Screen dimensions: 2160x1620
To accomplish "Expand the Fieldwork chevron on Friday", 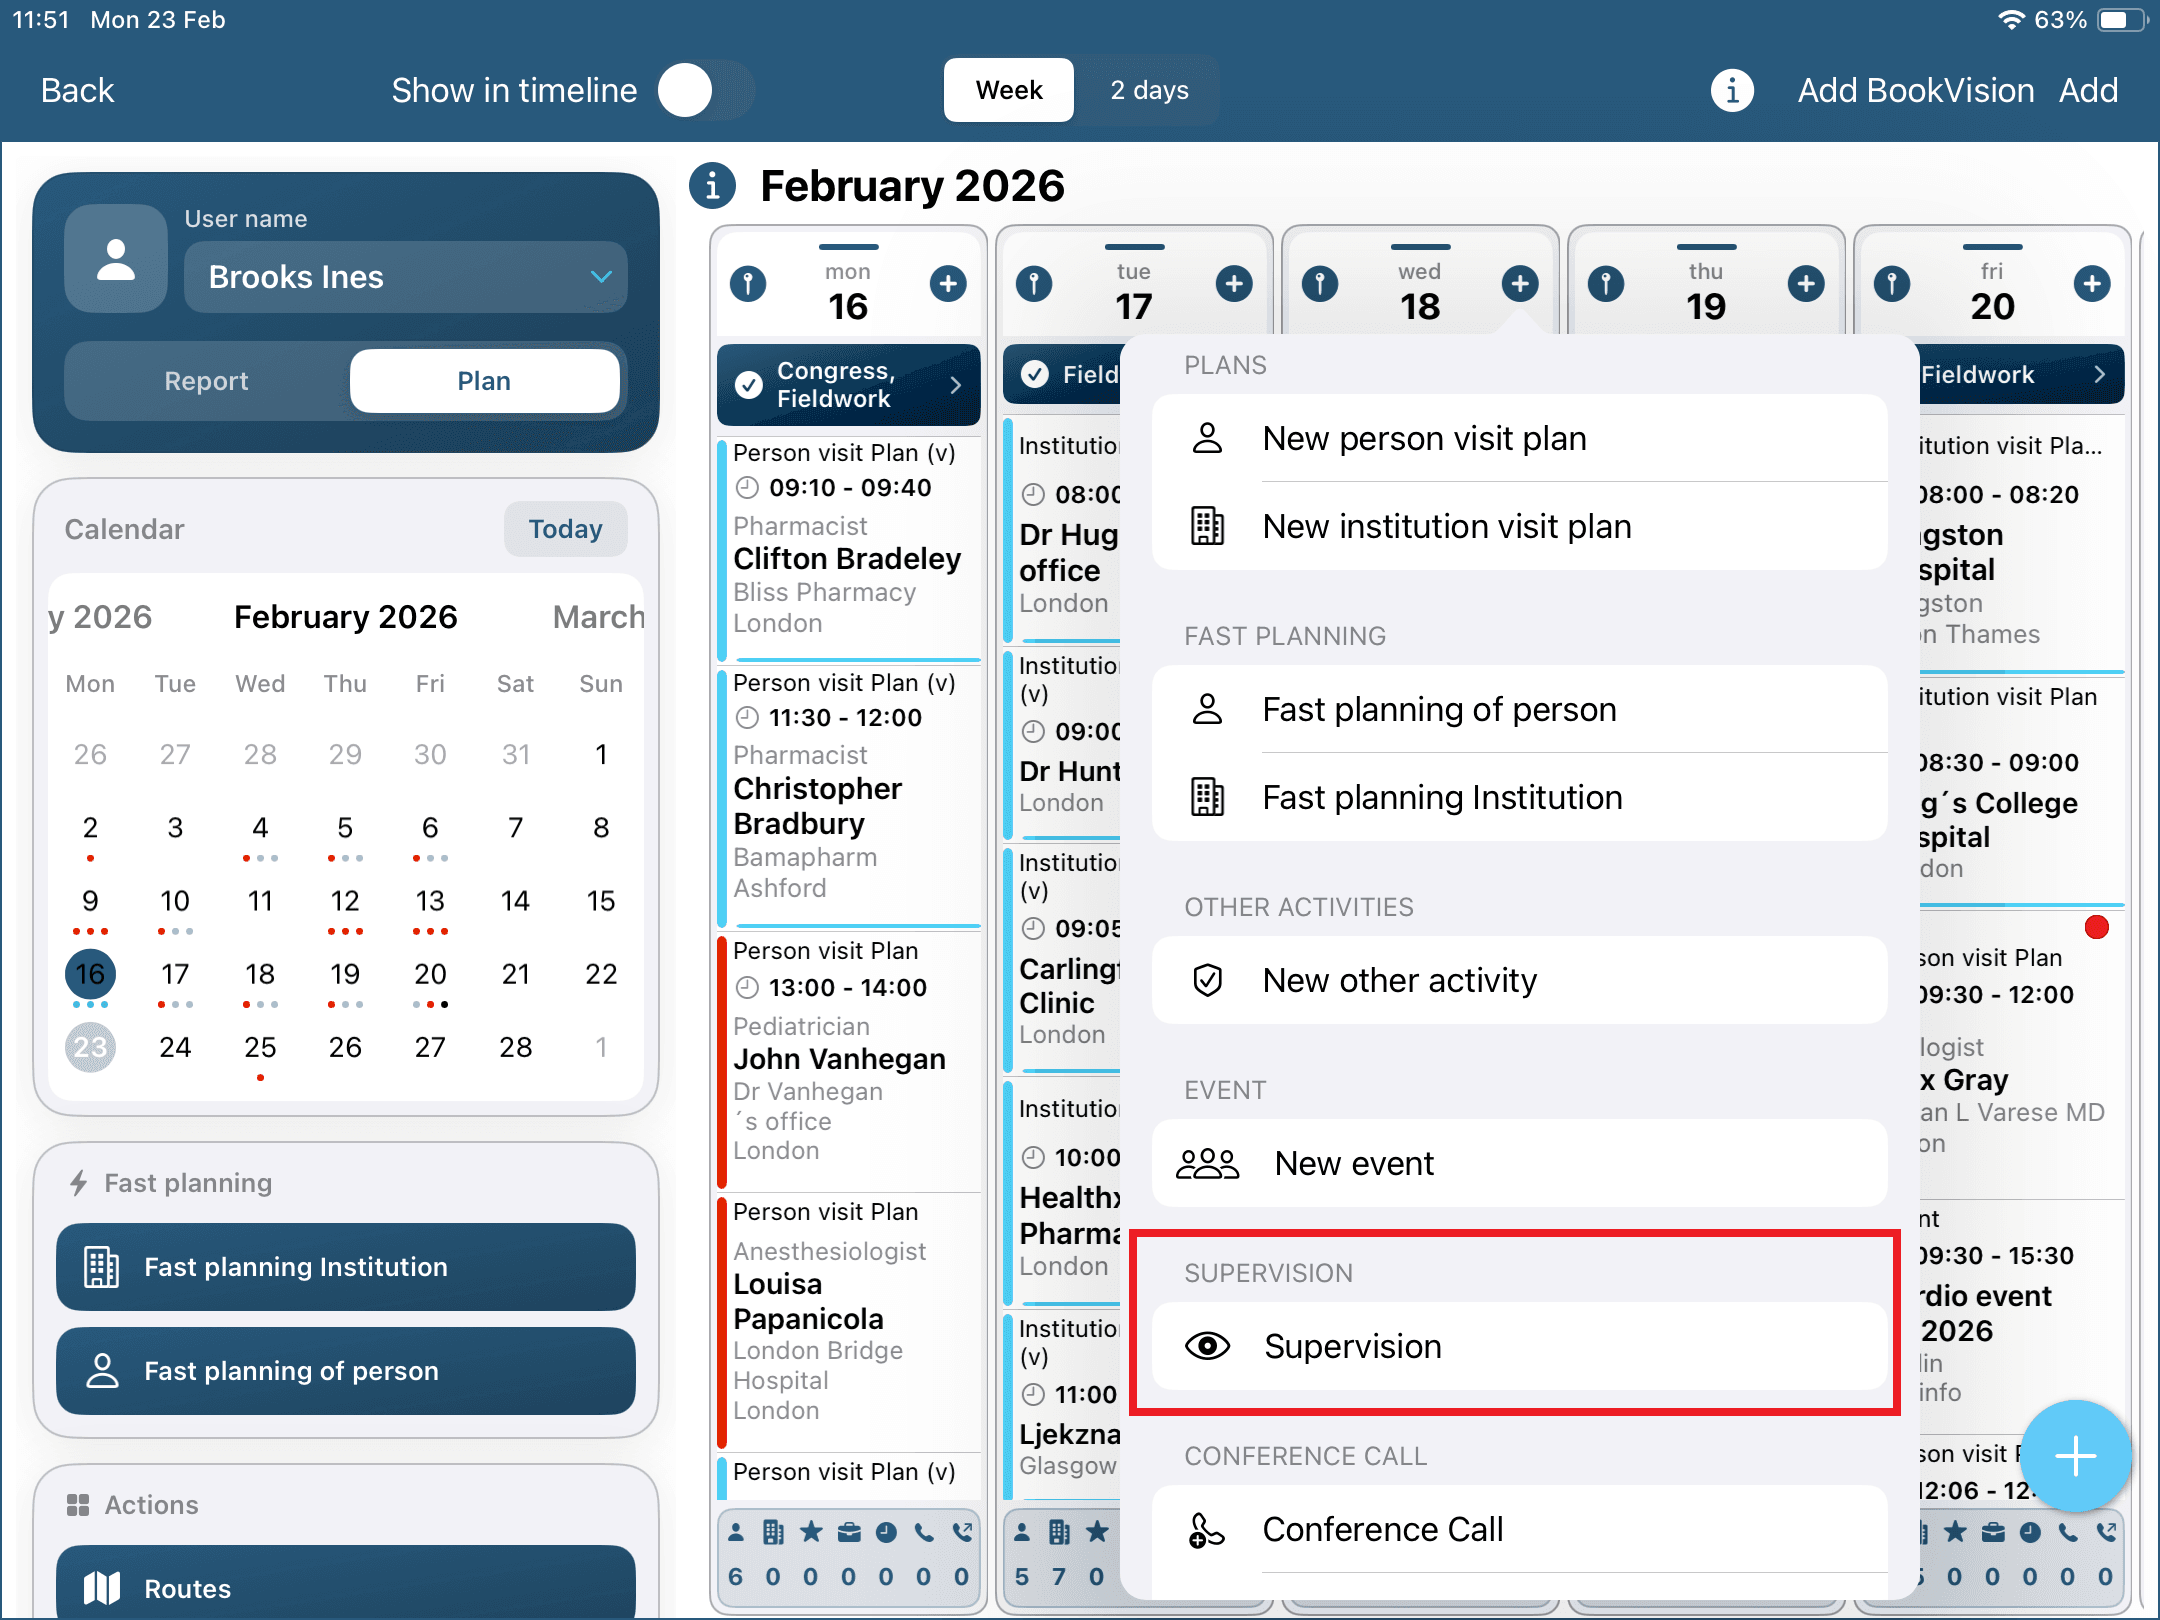I will tap(2099, 375).
